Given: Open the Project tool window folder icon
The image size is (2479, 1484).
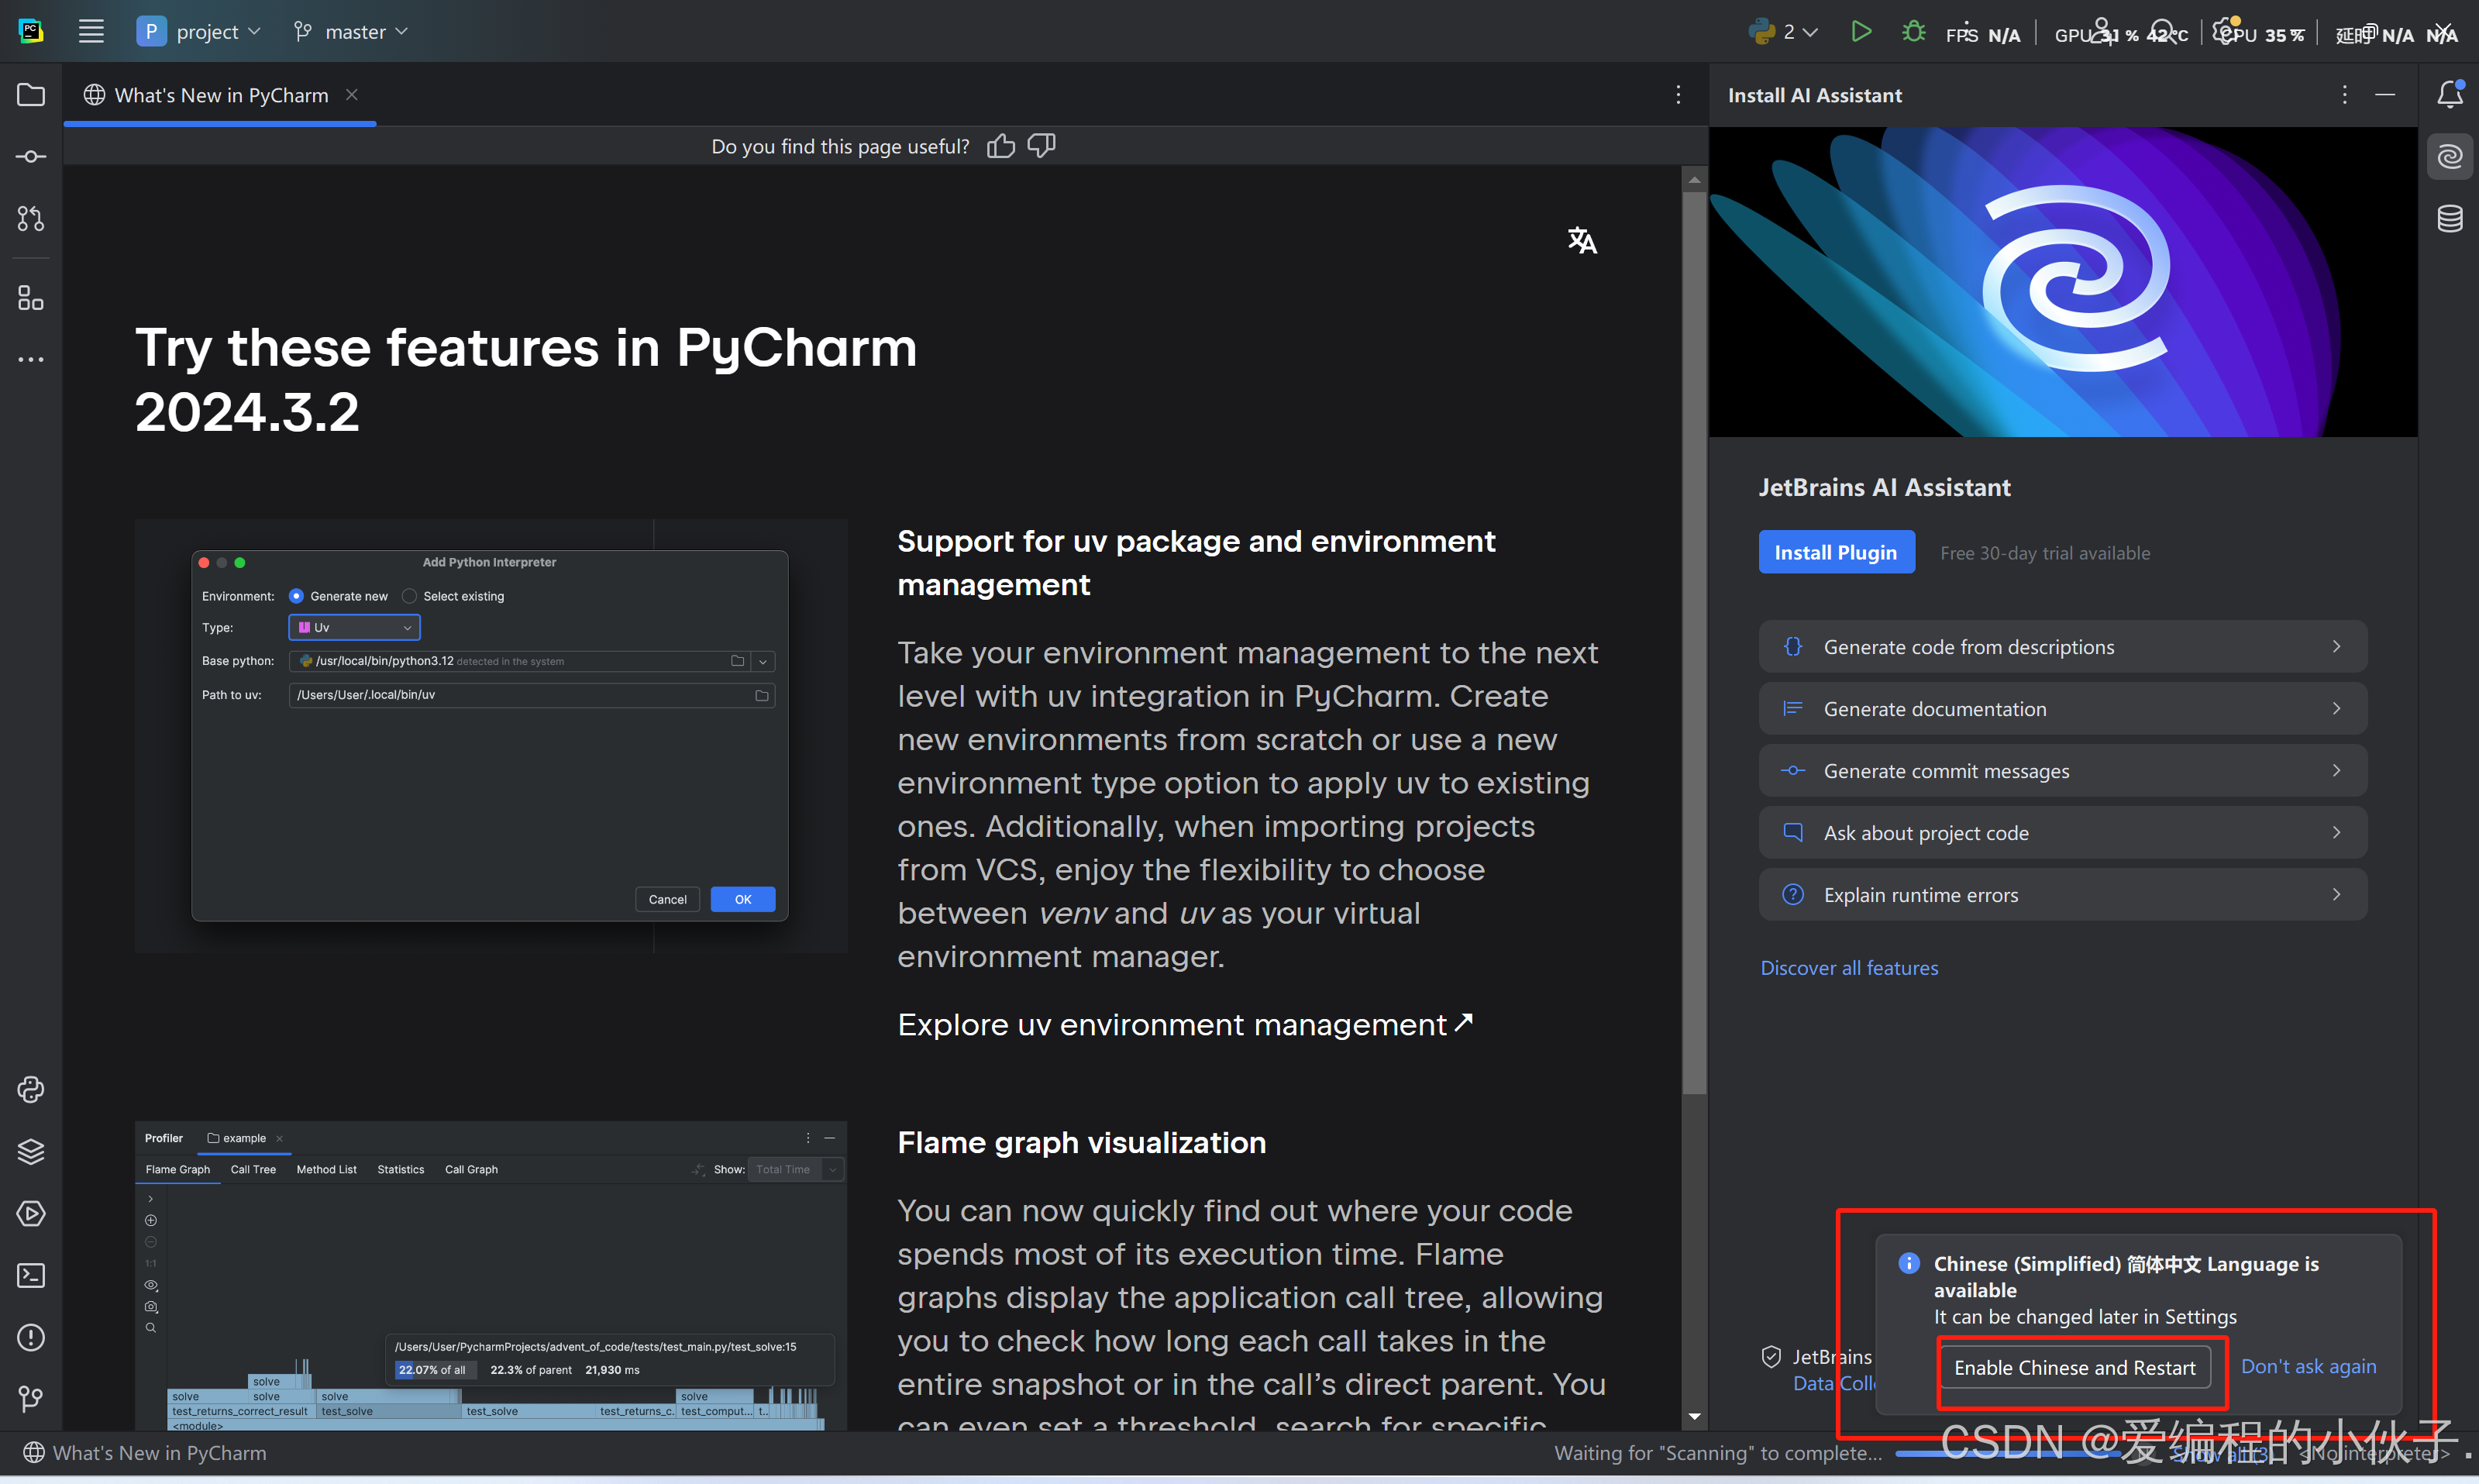Looking at the screenshot, I should [31, 95].
